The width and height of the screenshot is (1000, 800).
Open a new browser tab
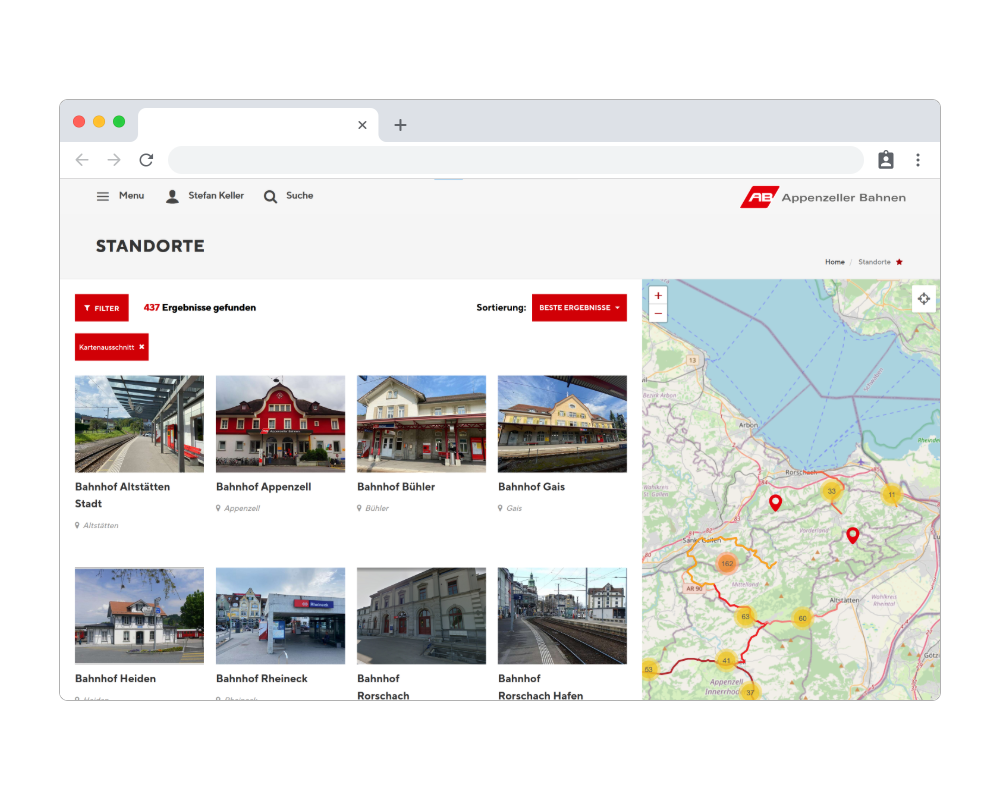coord(400,125)
